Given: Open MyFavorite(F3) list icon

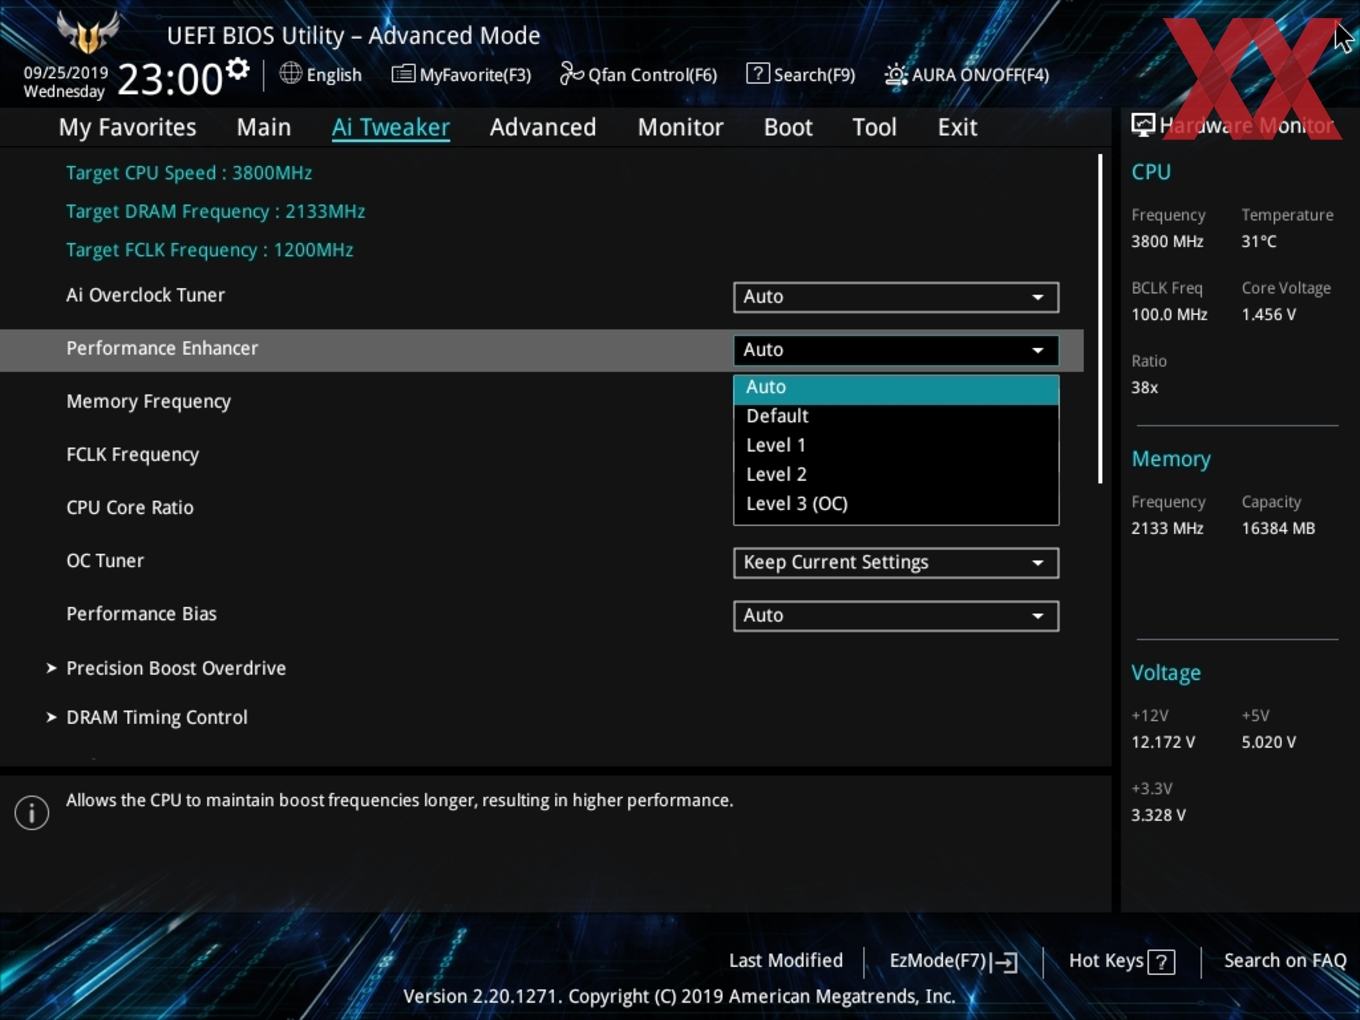Looking at the screenshot, I should (x=403, y=74).
